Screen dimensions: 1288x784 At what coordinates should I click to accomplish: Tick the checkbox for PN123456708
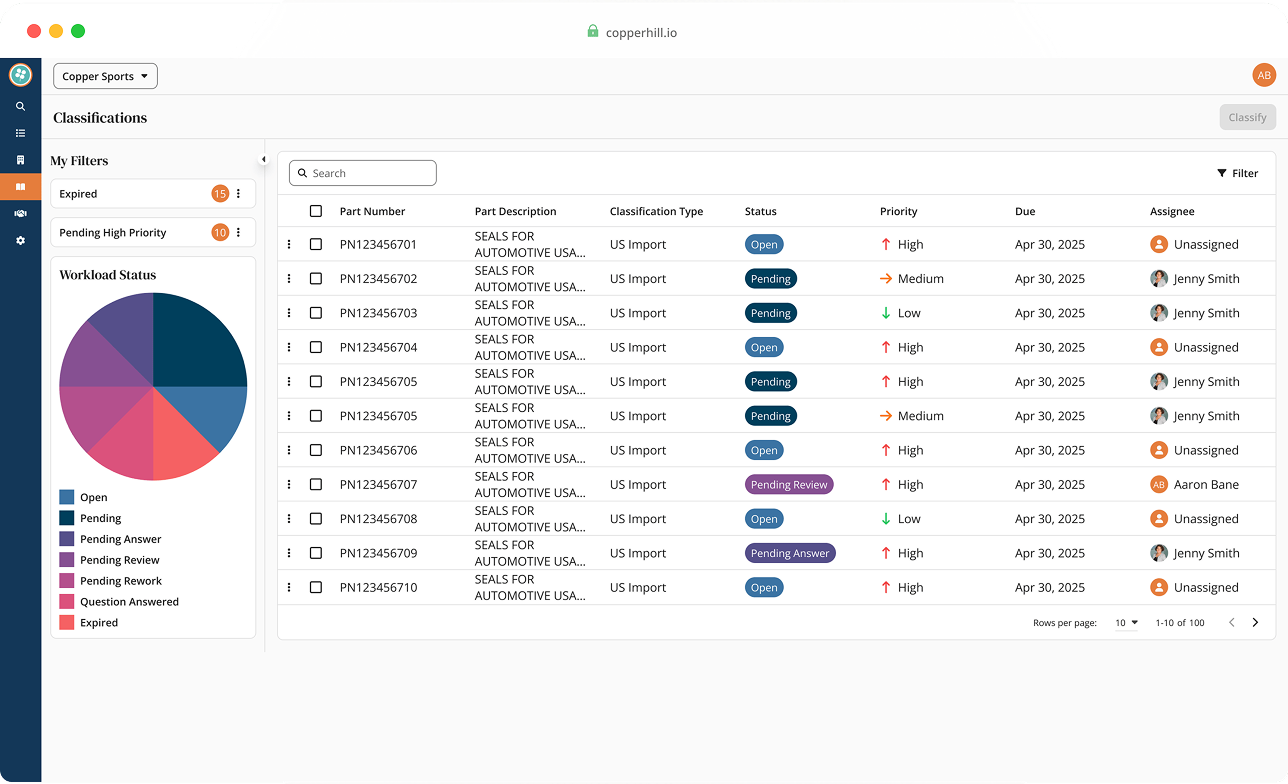coord(316,519)
